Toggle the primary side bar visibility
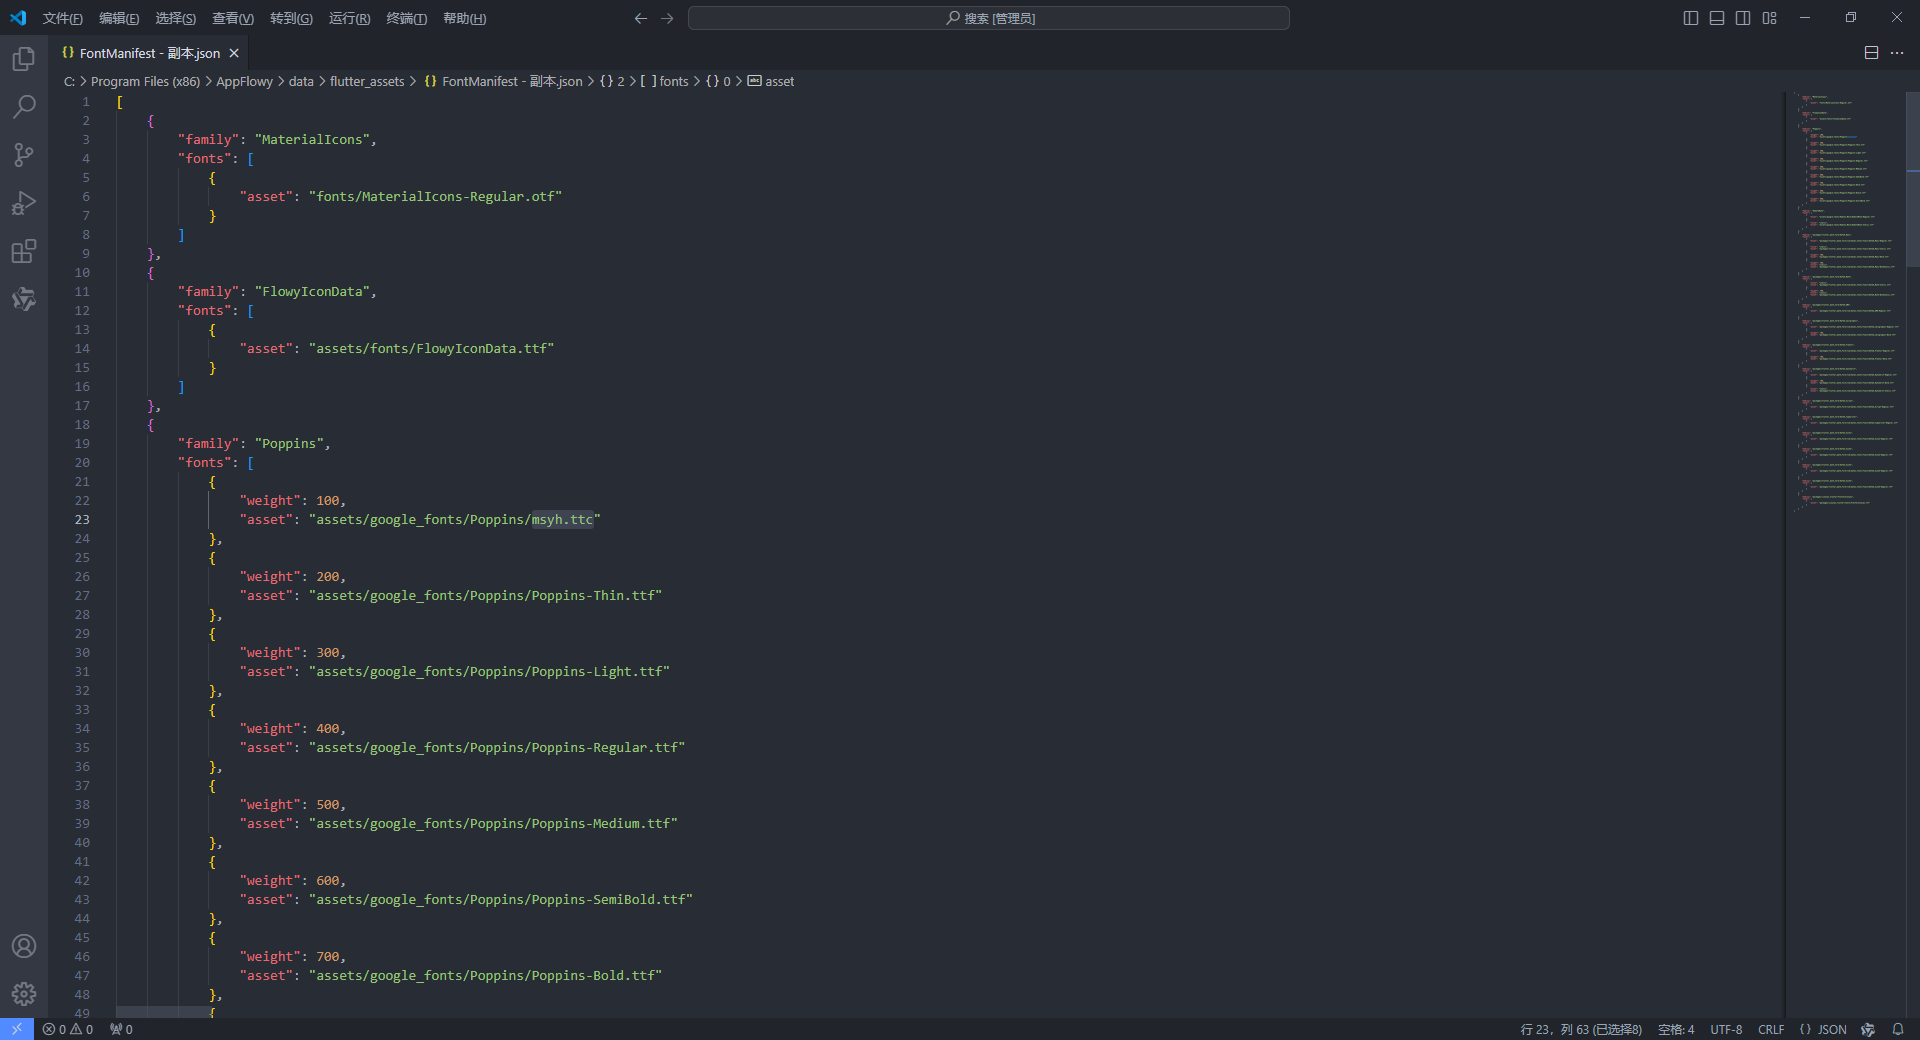1920x1040 pixels. (x=1691, y=18)
